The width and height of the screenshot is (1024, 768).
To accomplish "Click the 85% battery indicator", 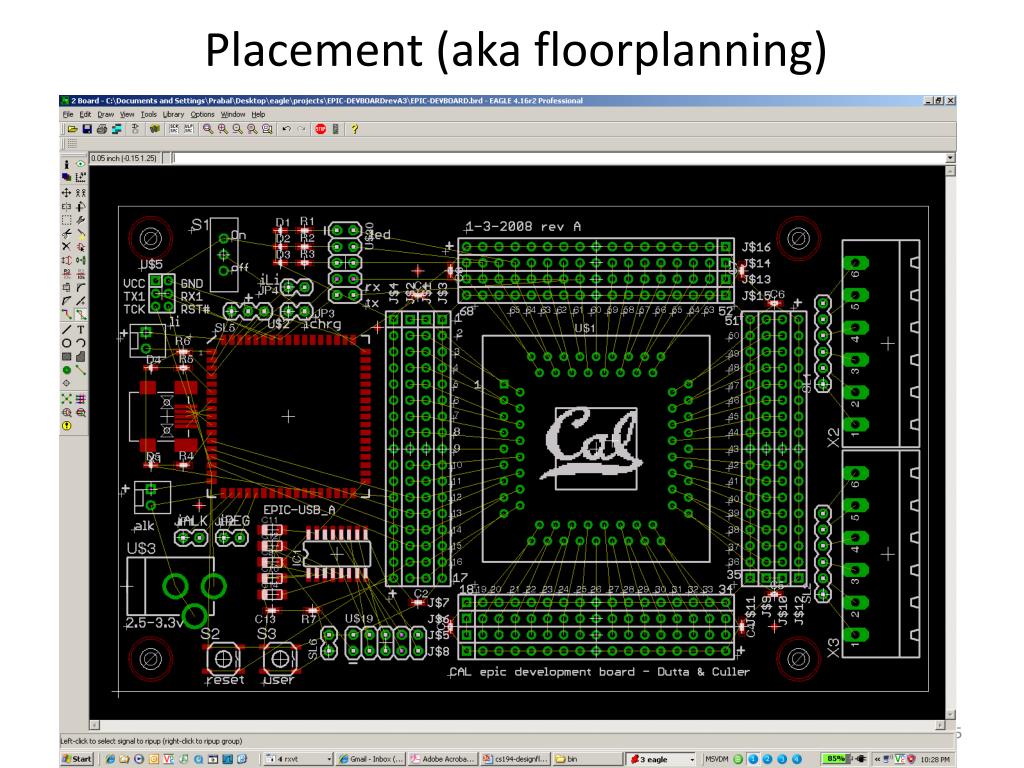I will 835,759.
